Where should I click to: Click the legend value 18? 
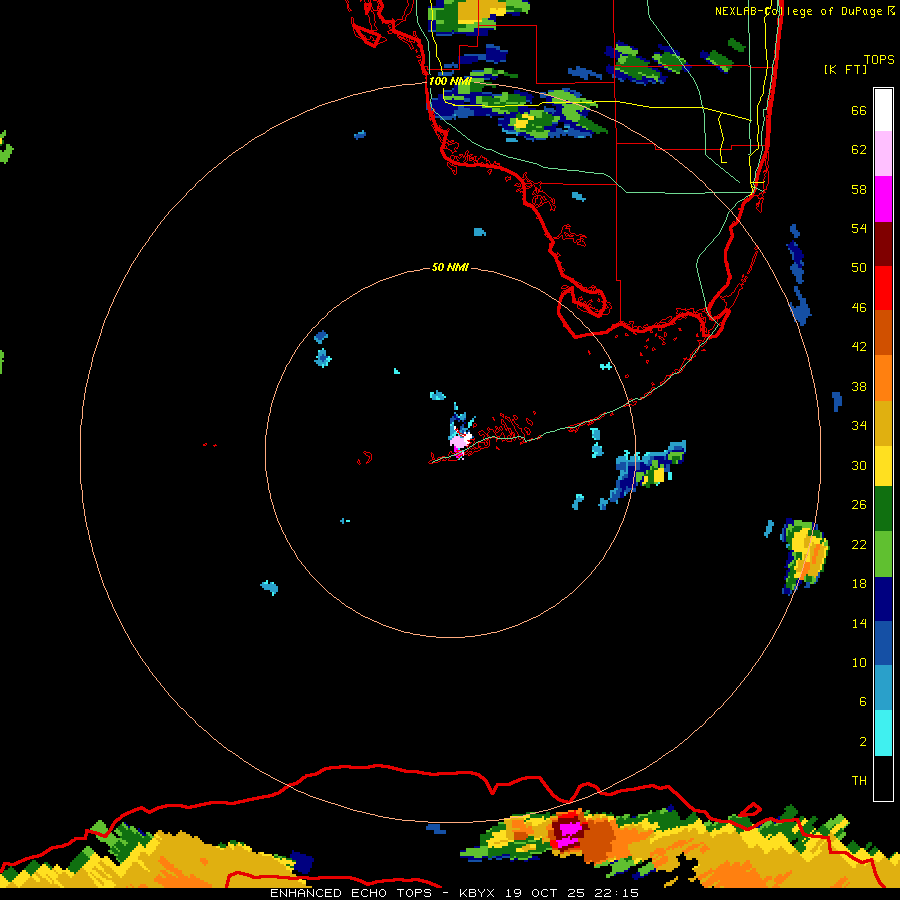859,583
